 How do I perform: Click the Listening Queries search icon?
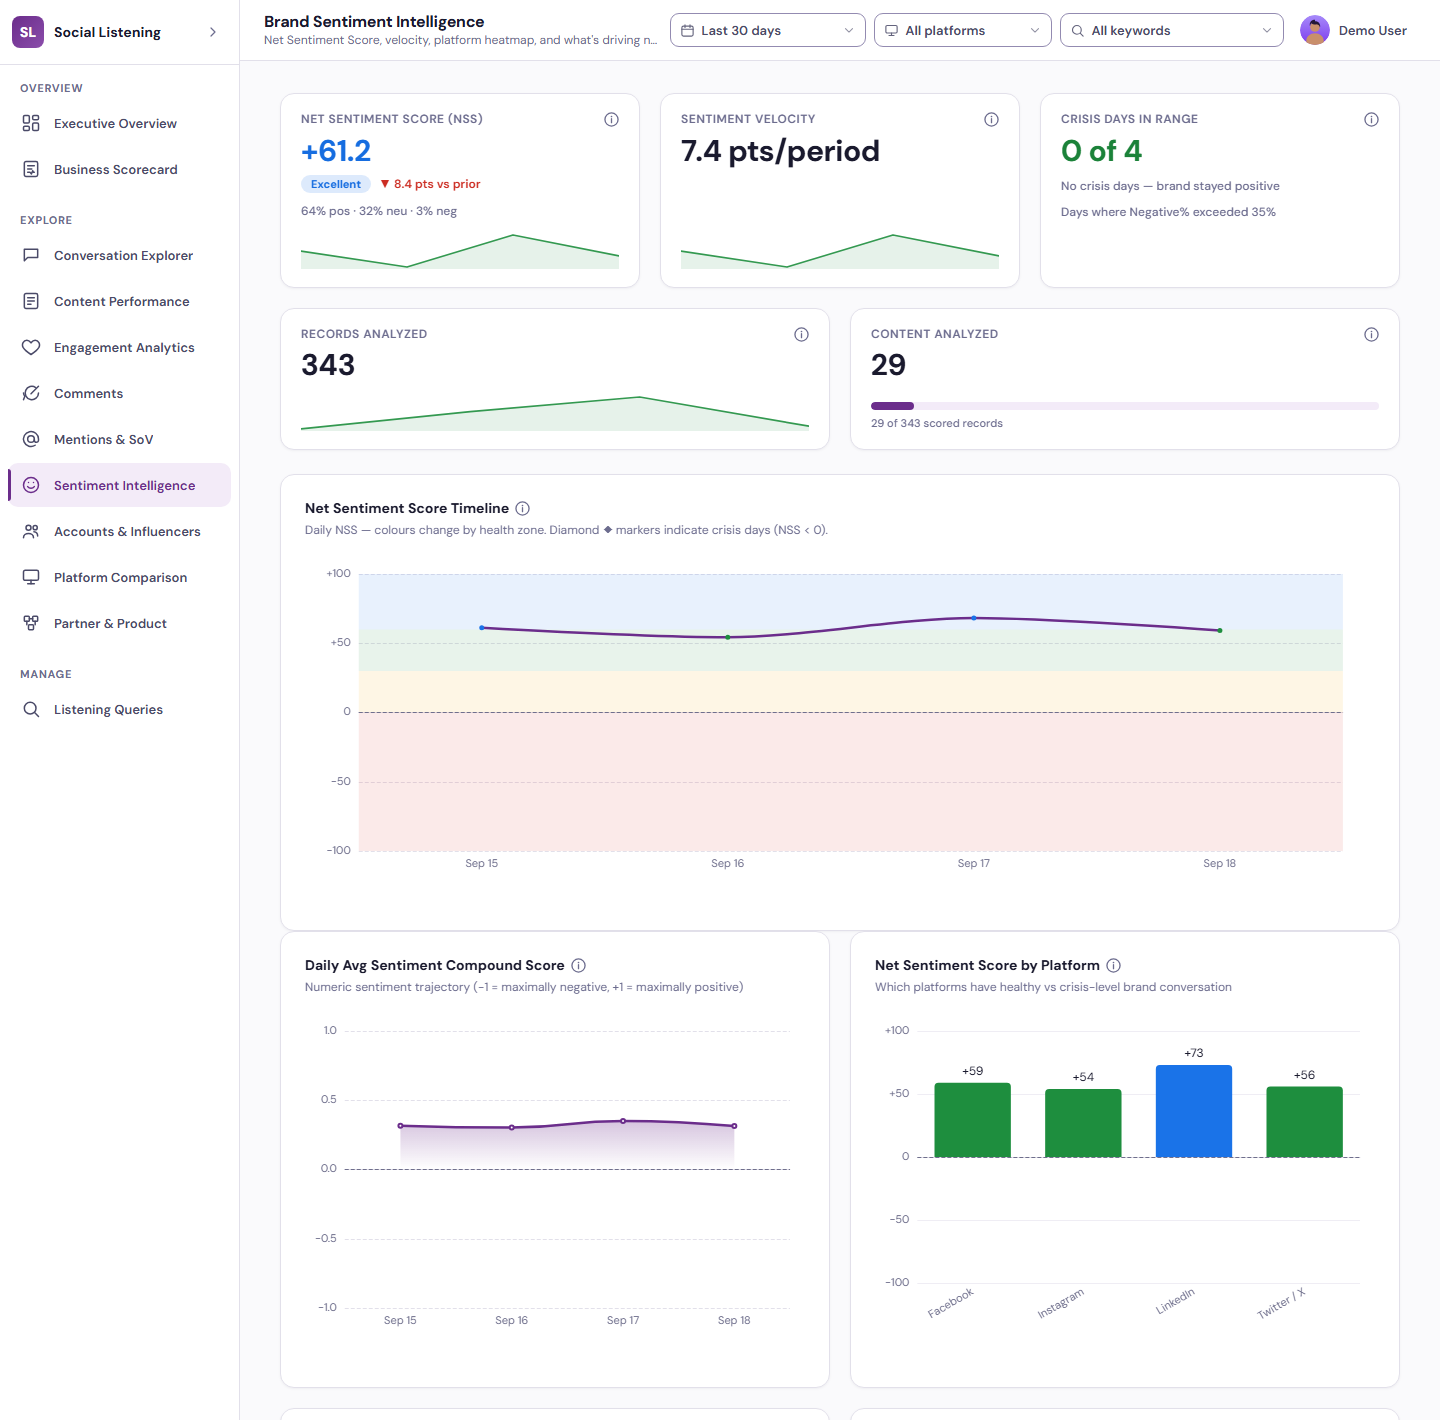[31, 710]
